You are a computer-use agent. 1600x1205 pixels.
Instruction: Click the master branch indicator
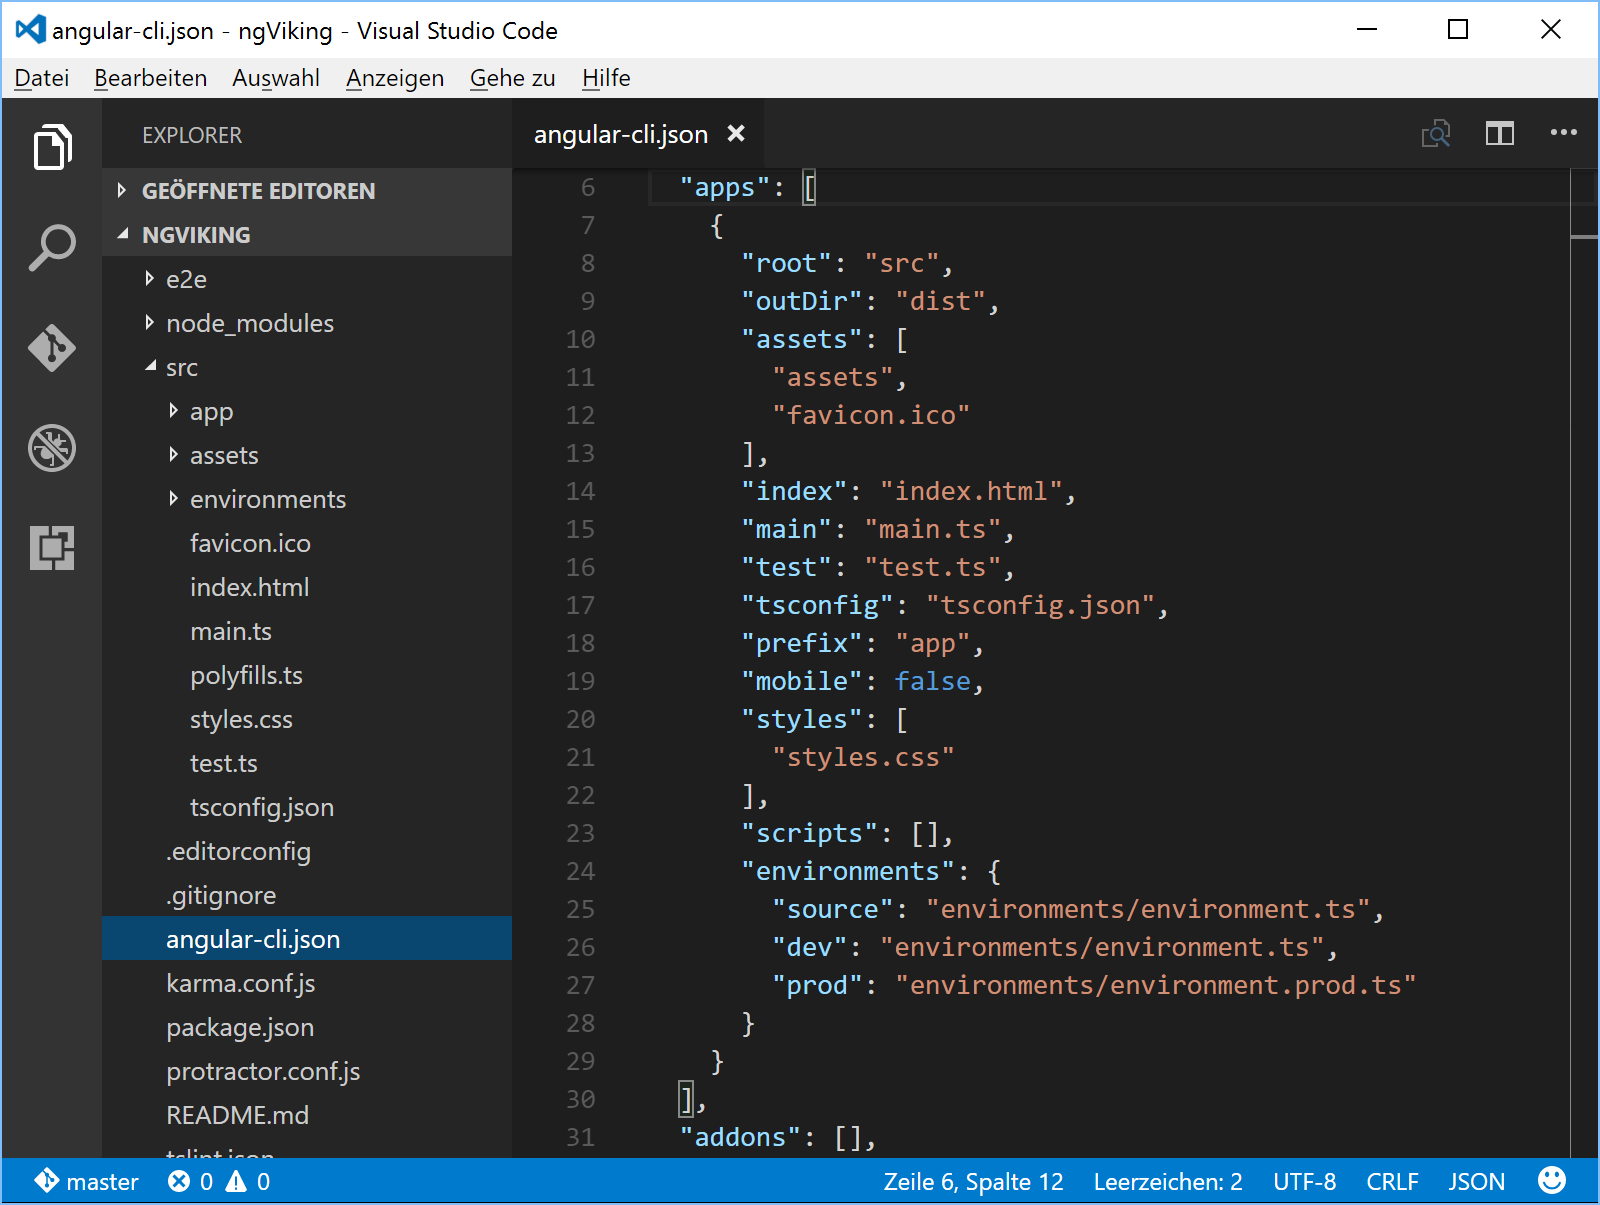click(87, 1182)
